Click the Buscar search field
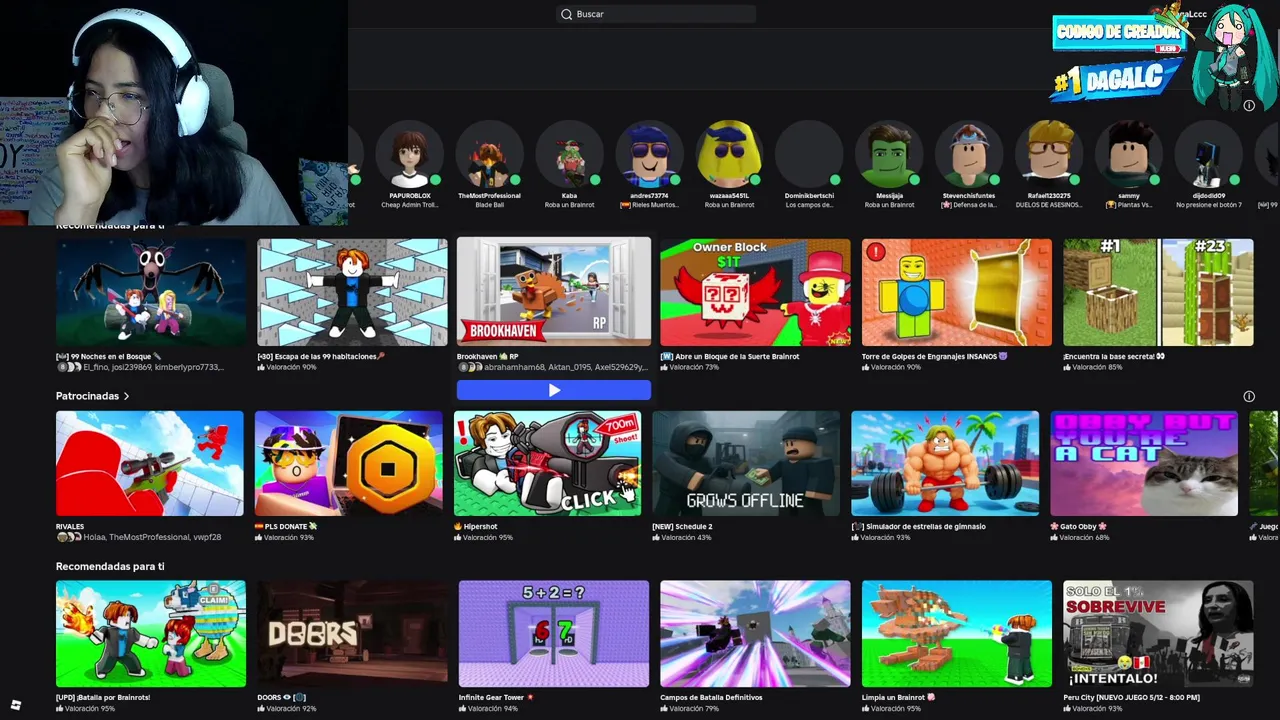 click(x=655, y=14)
